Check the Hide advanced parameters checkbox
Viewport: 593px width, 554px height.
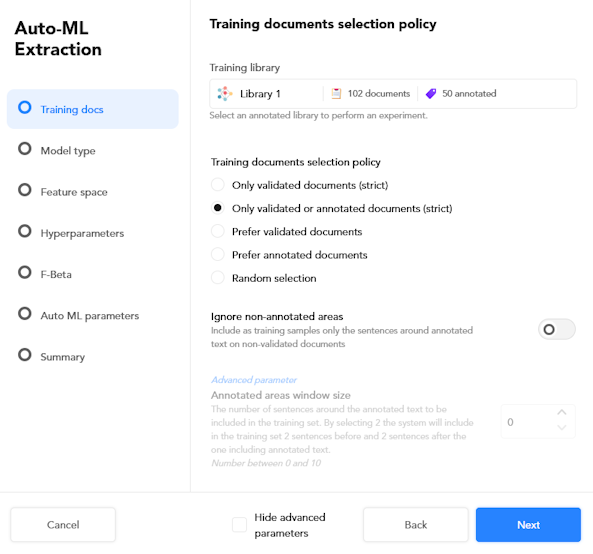pyautogui.click(x=239, y=525)
